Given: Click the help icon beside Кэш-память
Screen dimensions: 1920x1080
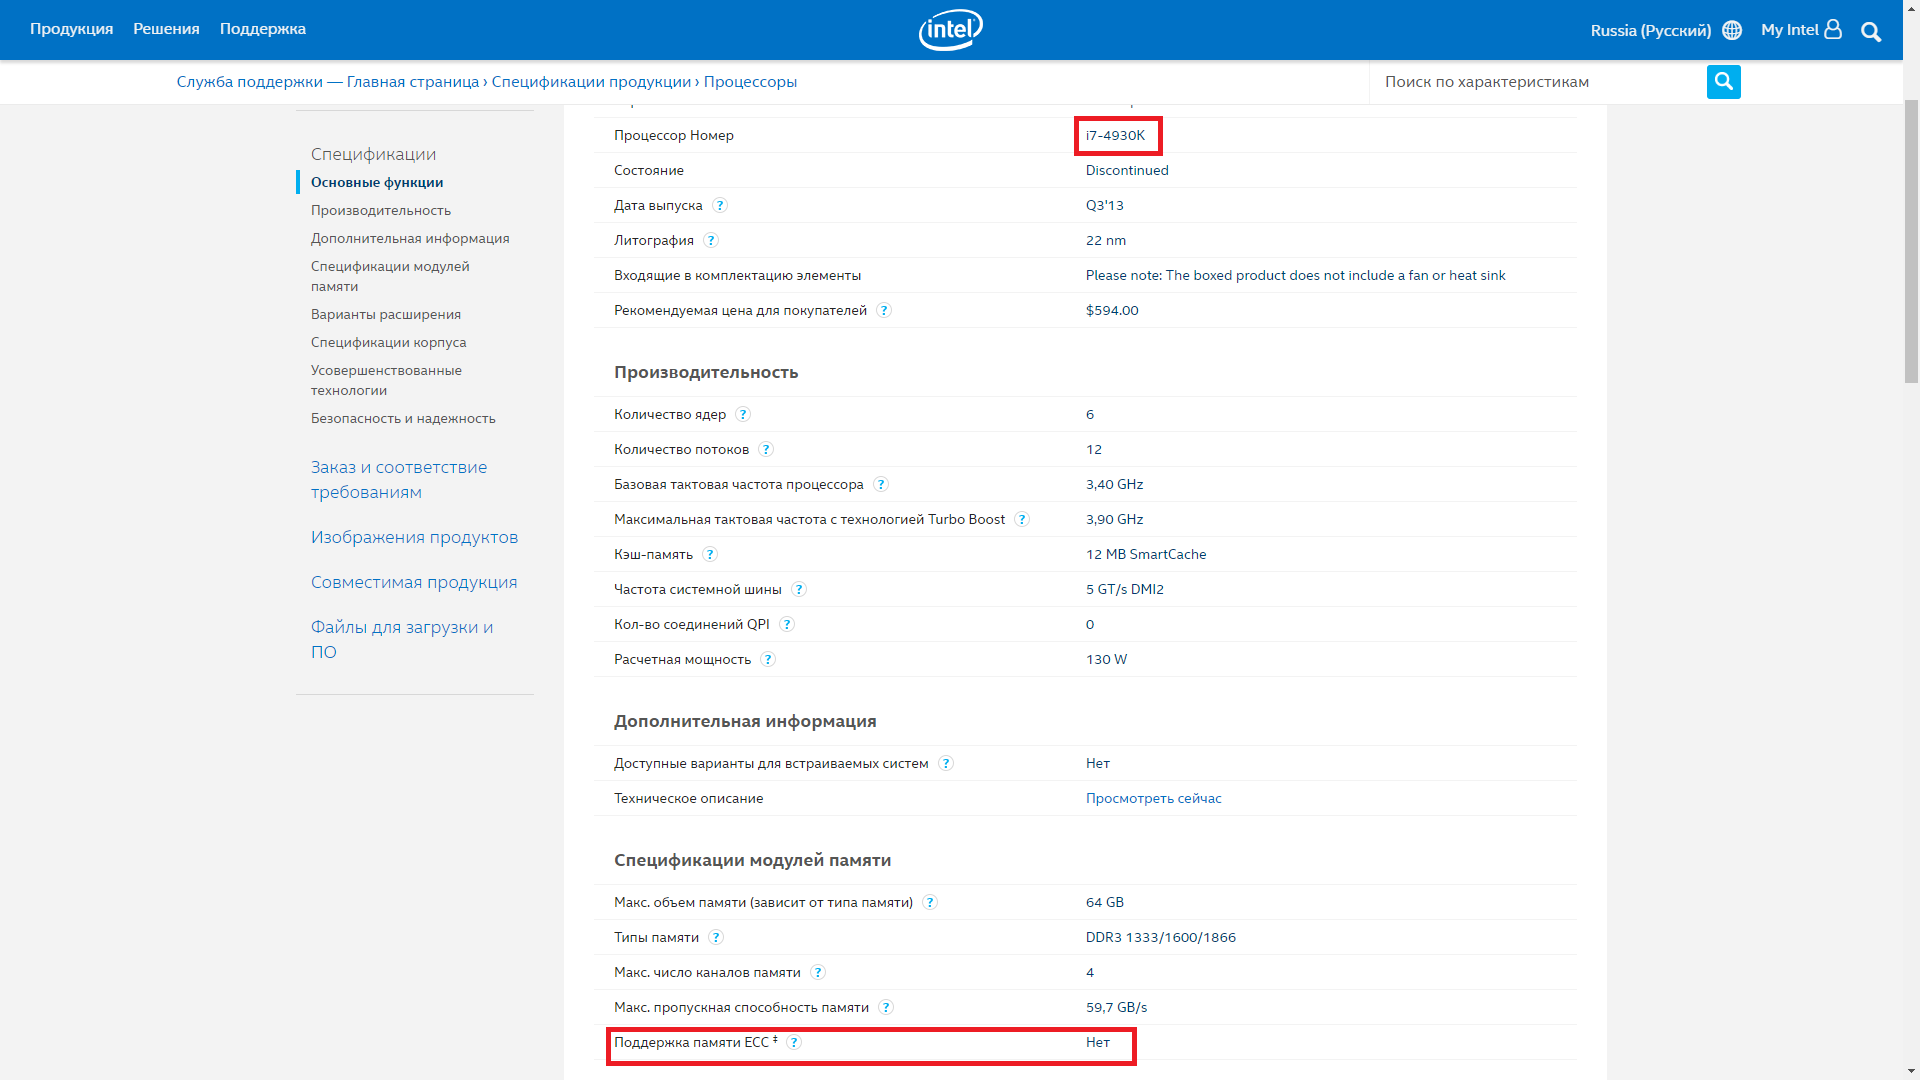Looking at the screenshot, I should click(710, 554).
